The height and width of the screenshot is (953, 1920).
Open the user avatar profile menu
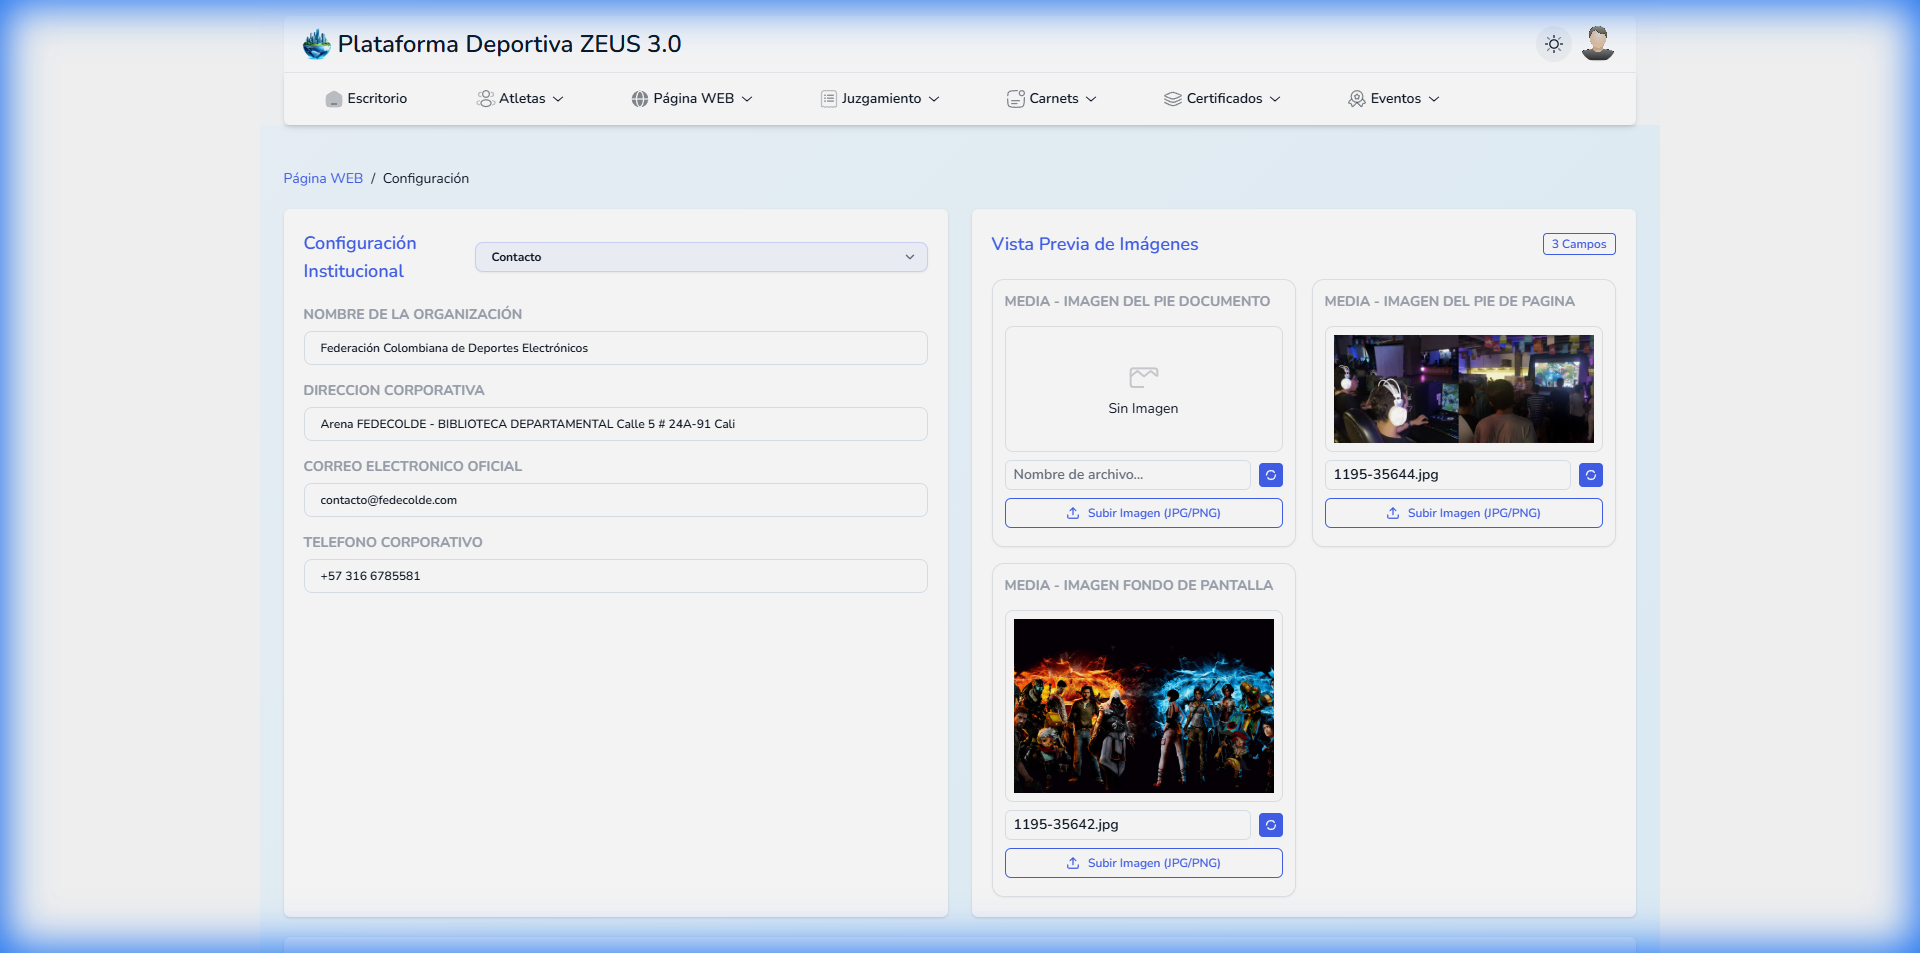[x=1597, y=44]
